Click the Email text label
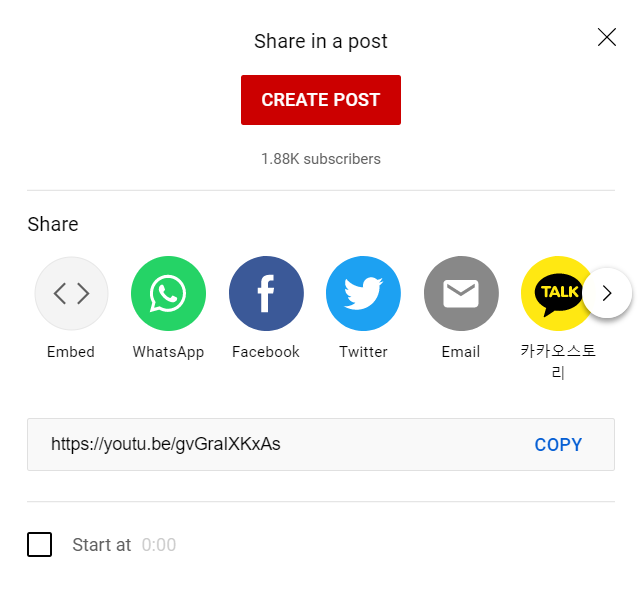The height and width of the screenshot is (591, 643). click(x=461, y=352)
